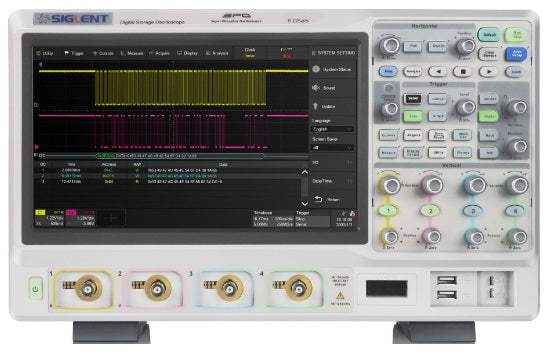
Task: Push the yellow channel 1 position knob
Action: [x=389, y=236]
